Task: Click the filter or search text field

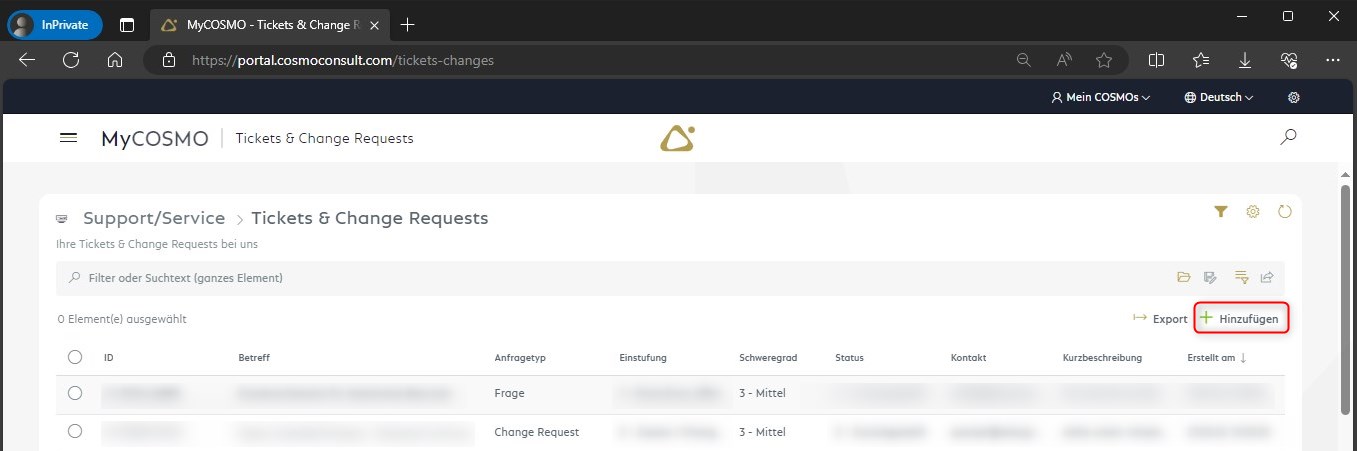Action: tap(600, 277)
